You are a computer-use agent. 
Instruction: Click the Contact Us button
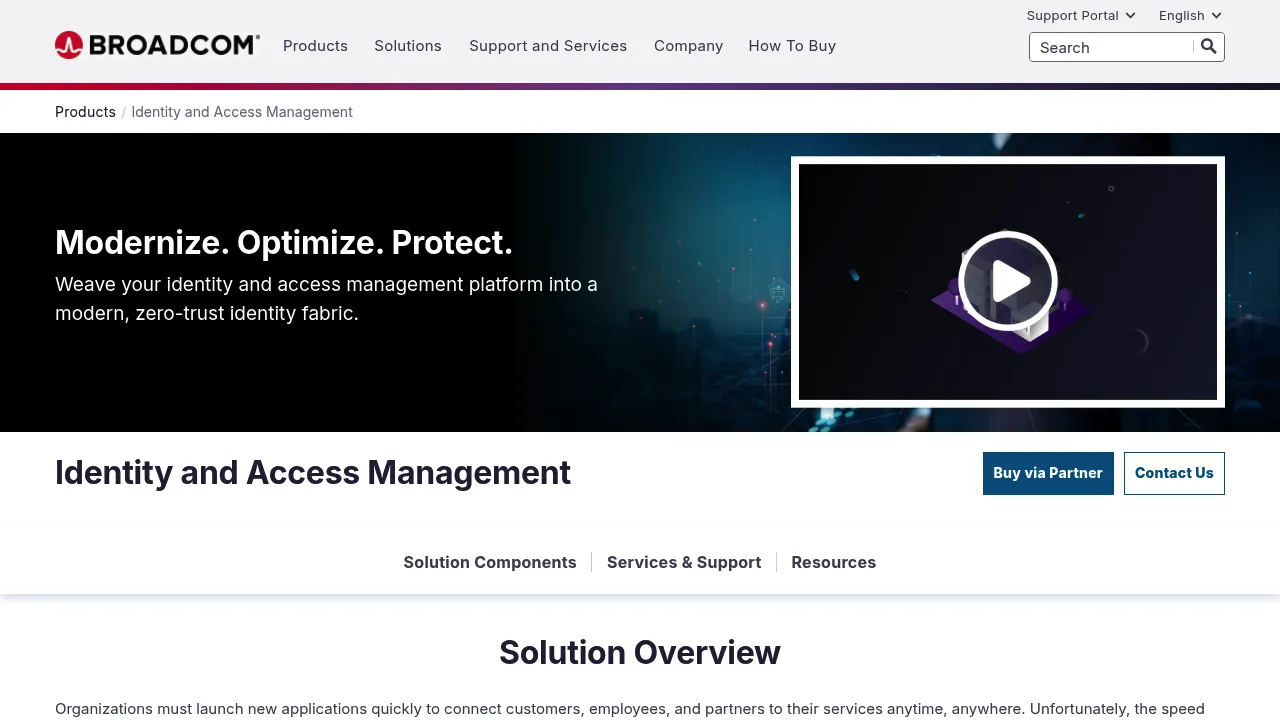[1174, 473]
